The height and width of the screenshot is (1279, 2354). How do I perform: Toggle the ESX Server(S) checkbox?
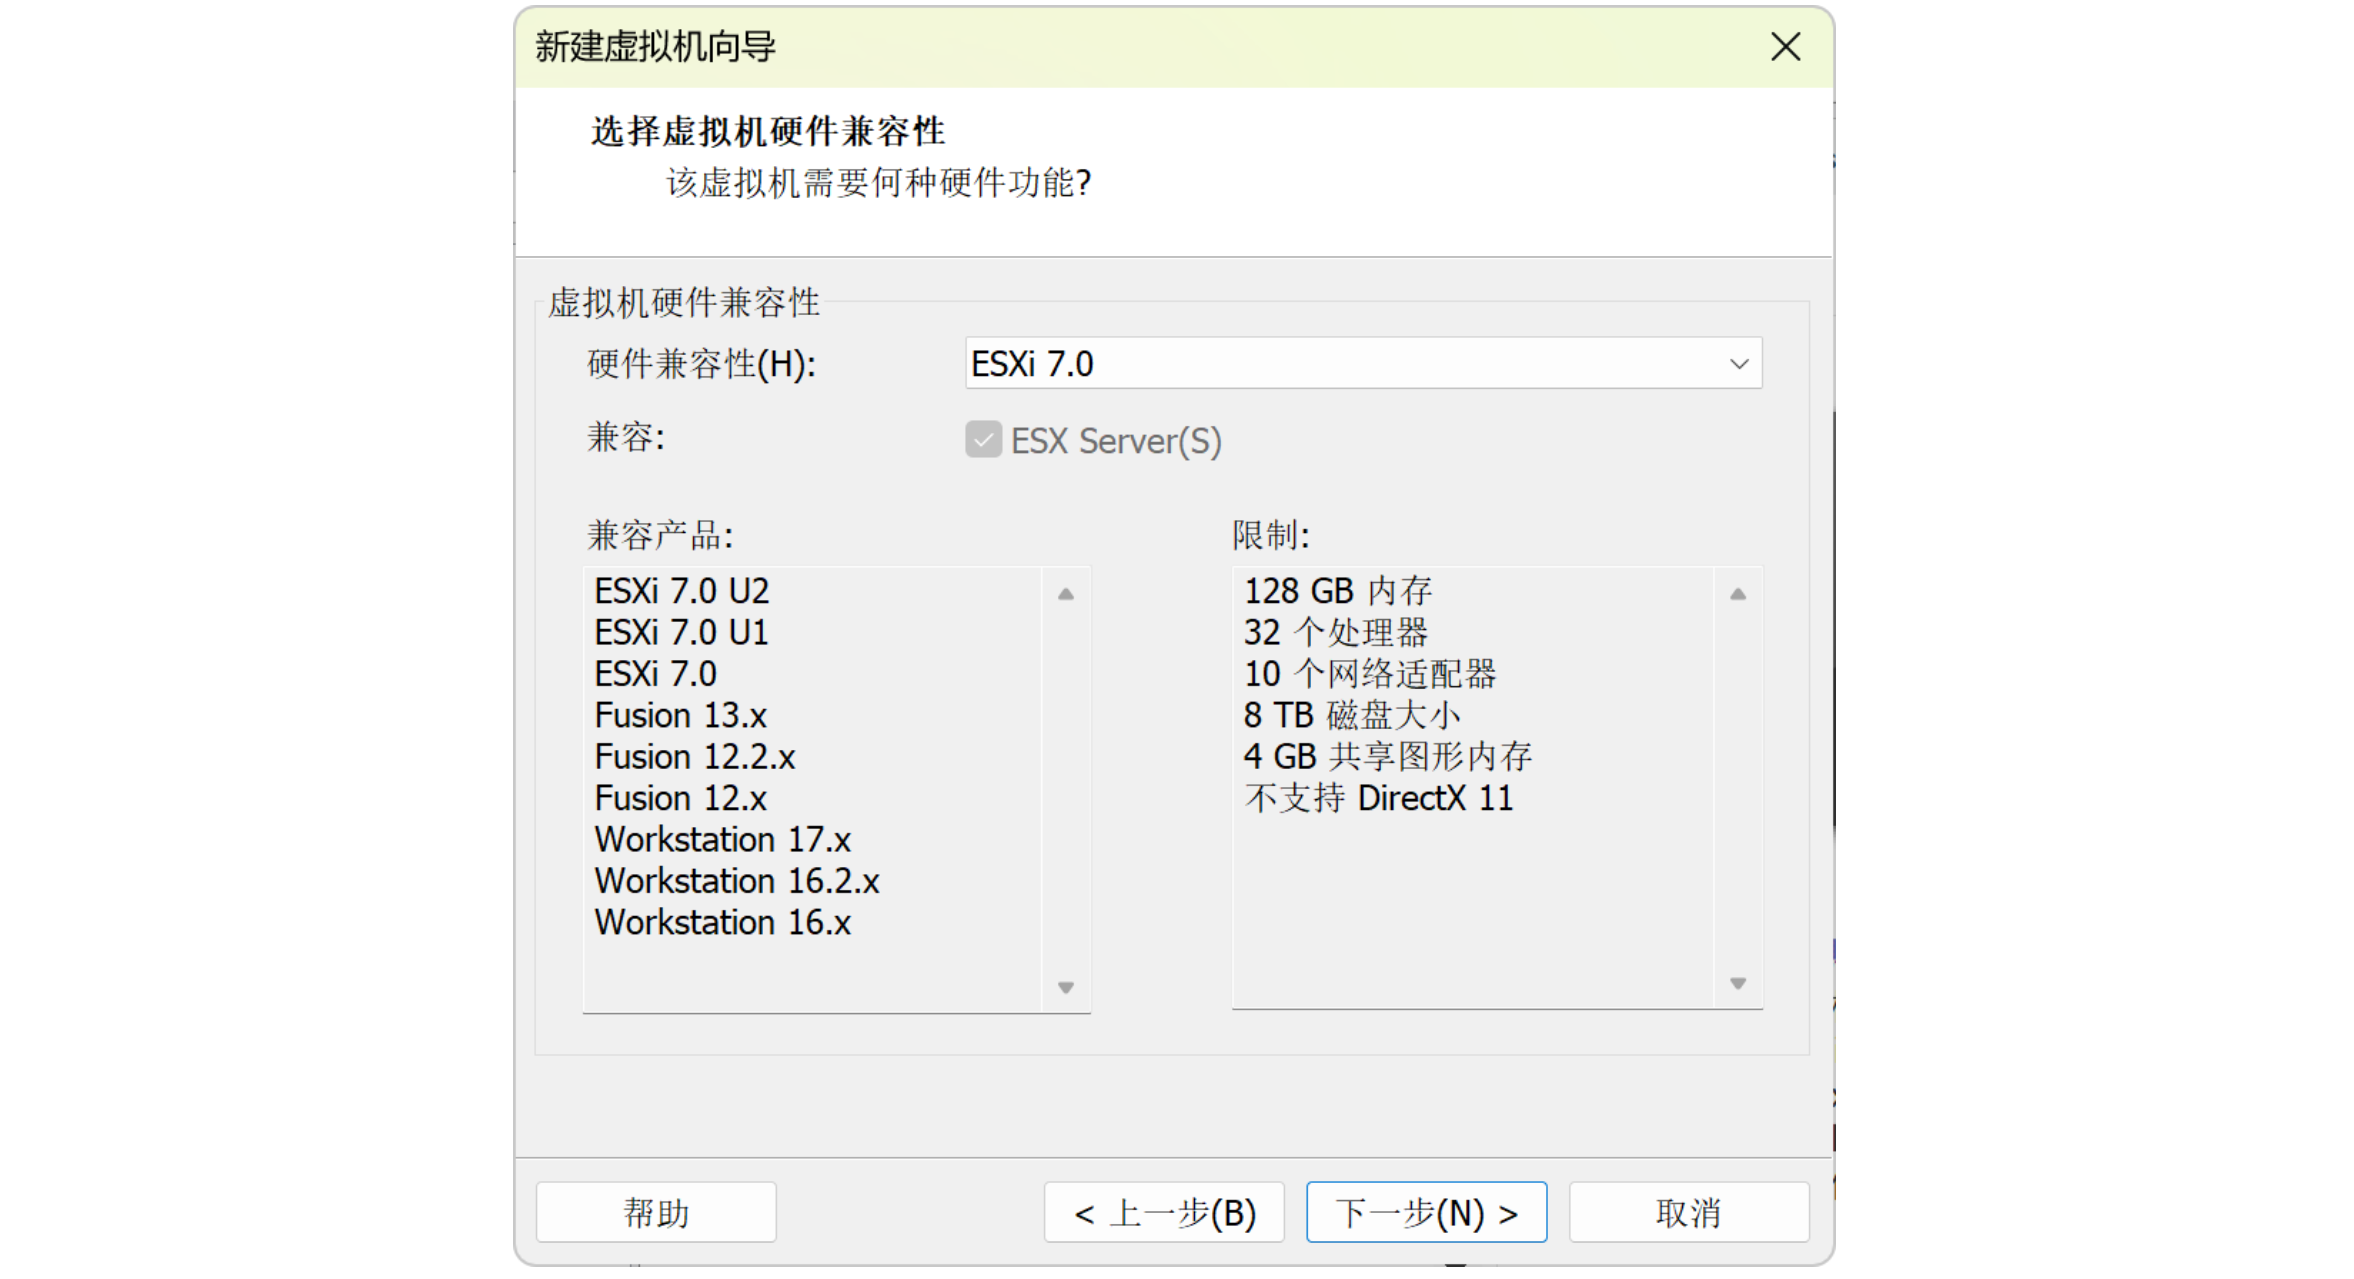pyautogui.click(x=983, y=440)
